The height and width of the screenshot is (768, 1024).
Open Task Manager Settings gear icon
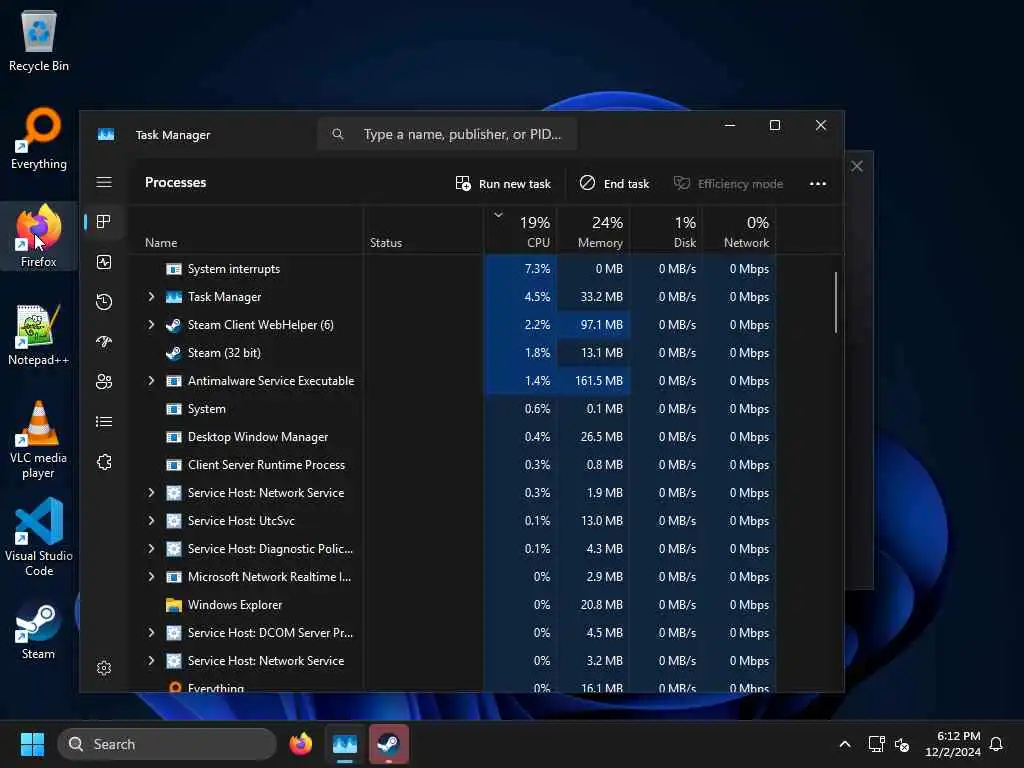point(104,668)
